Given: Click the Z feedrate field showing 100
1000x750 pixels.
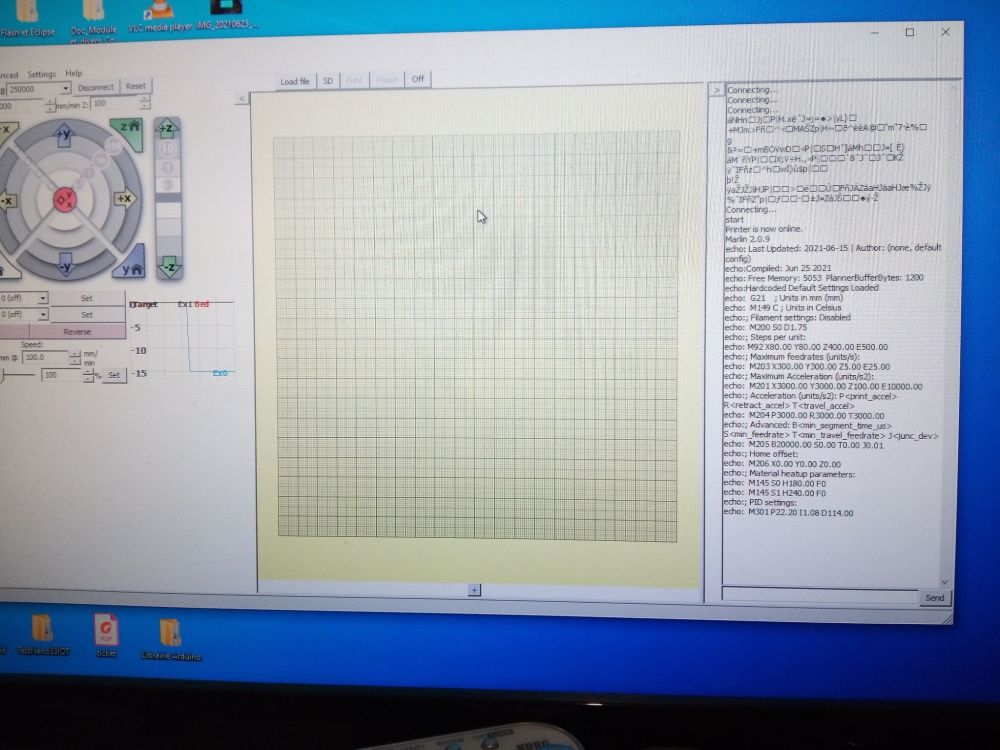Looking at the screenshot, I should [x=115, y=103].
